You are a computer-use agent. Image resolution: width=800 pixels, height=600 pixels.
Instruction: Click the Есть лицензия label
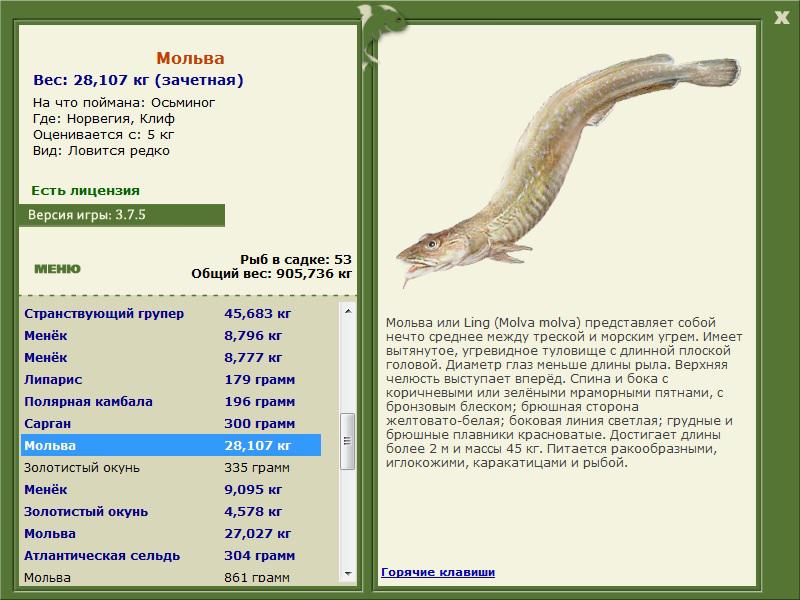tap(85, 190)
